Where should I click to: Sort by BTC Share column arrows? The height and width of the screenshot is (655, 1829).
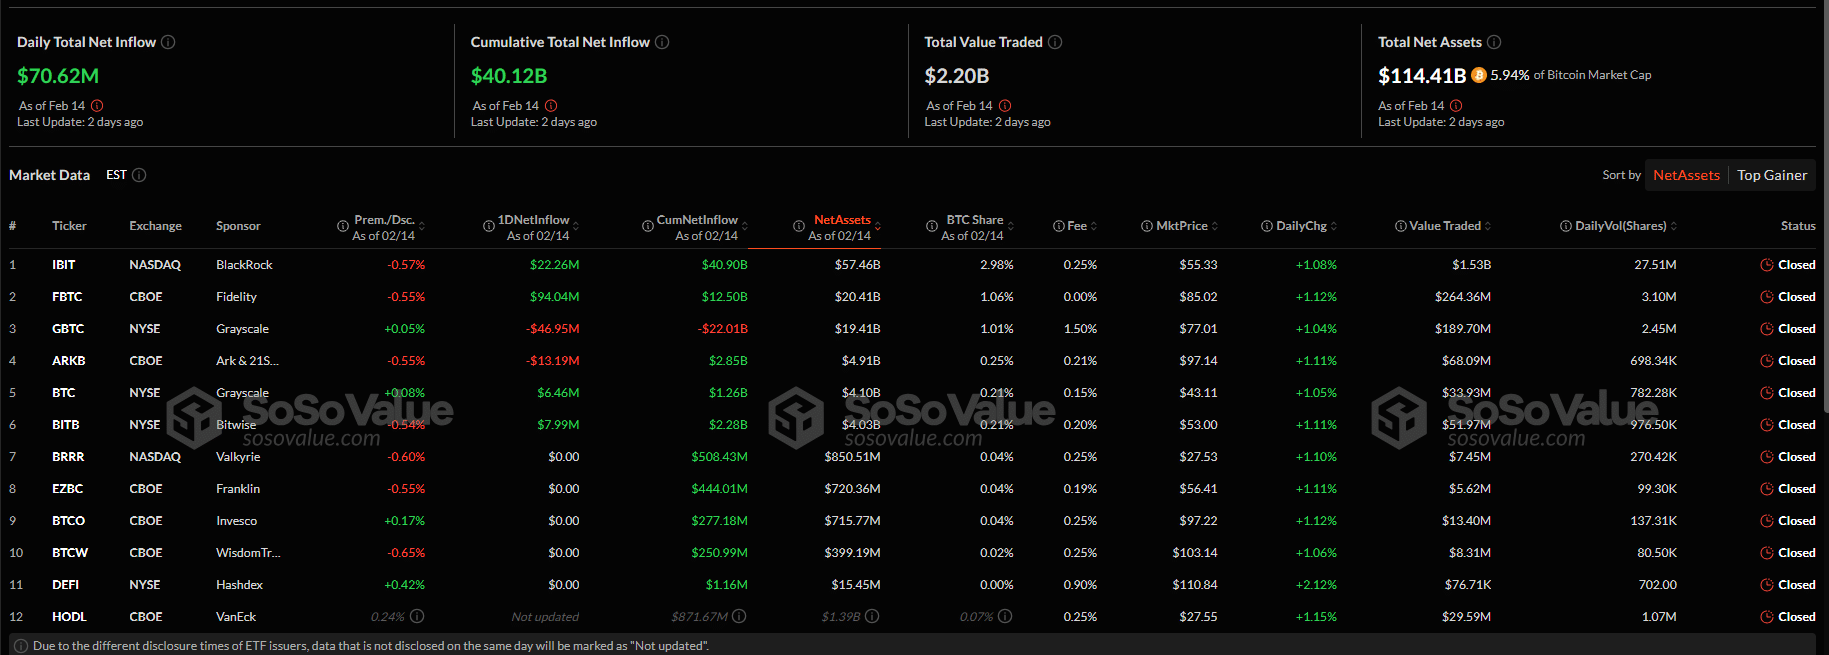pos(1011,226)
